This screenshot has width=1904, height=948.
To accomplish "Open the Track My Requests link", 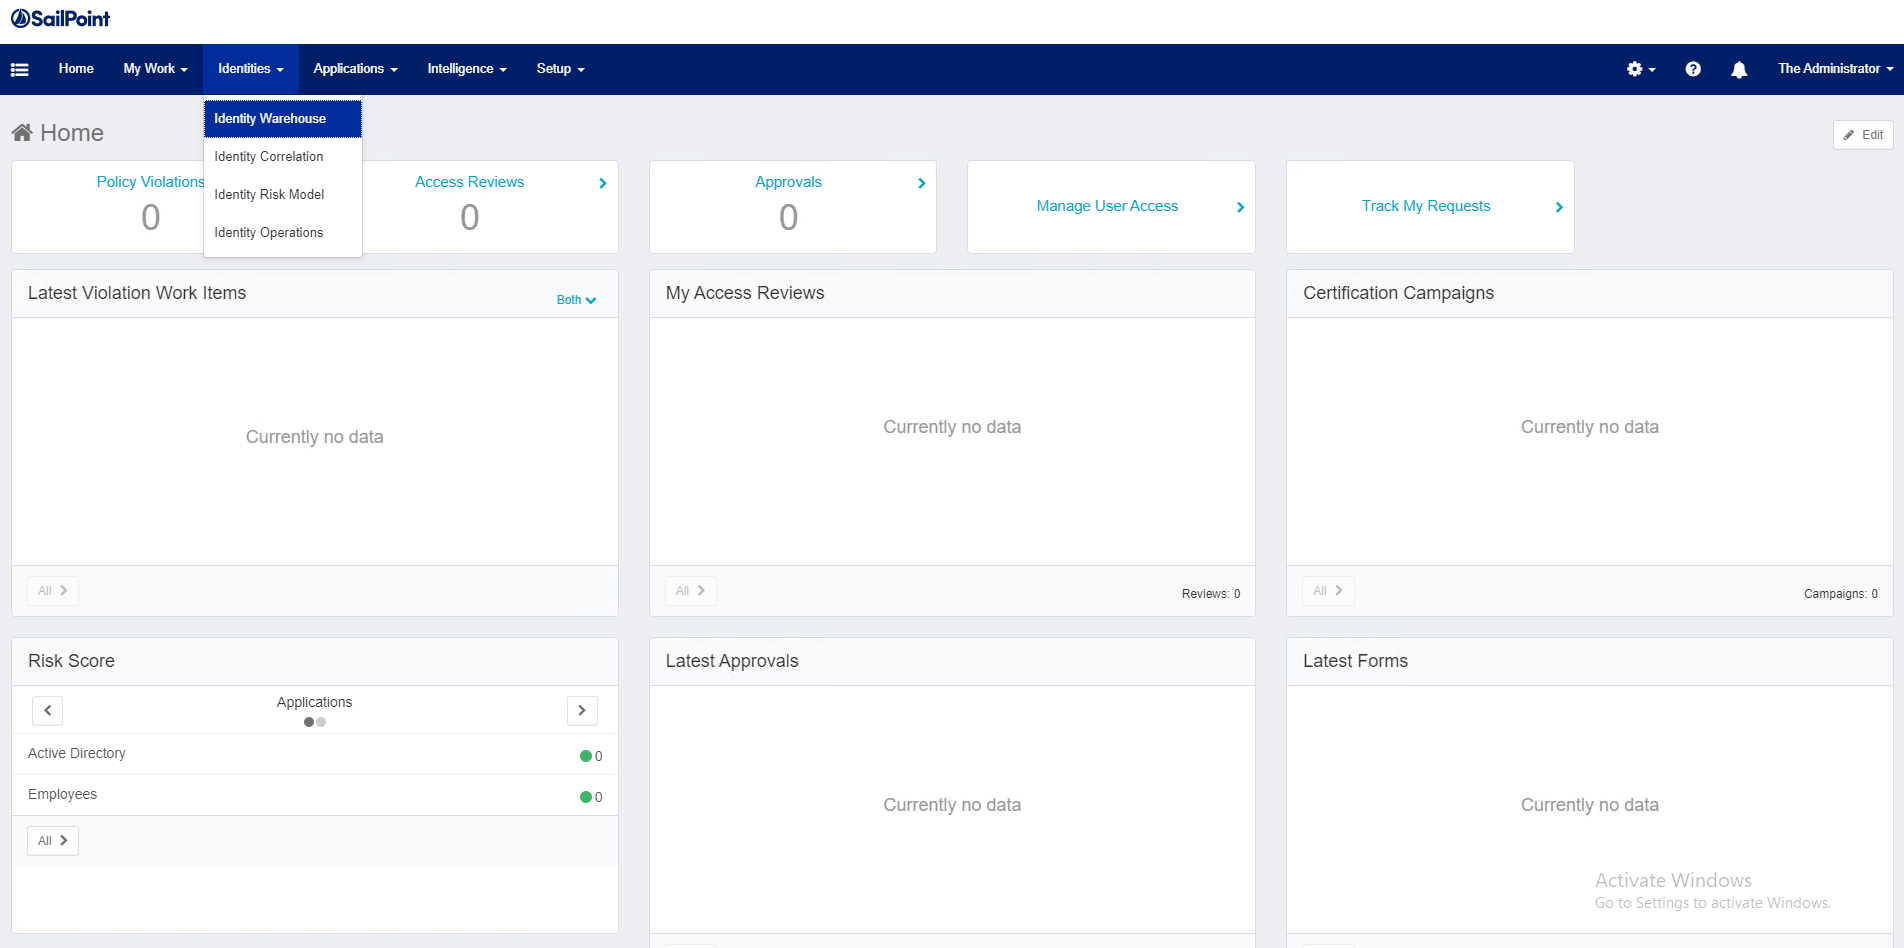I will click(1426, 206).
